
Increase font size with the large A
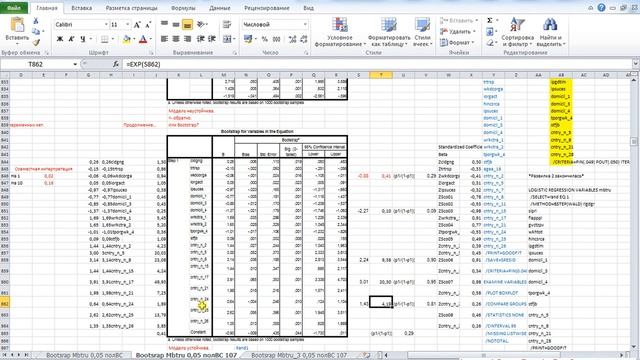(138, 25)
